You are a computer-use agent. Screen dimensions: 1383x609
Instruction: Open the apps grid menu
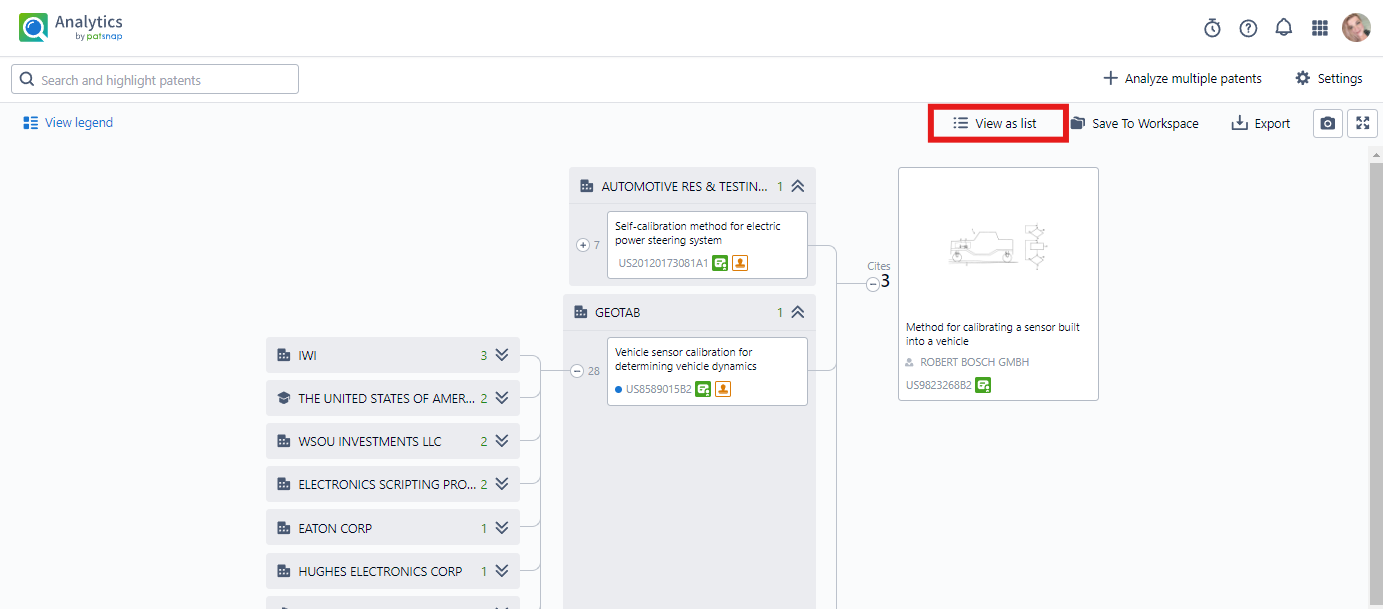point(1320,28)
